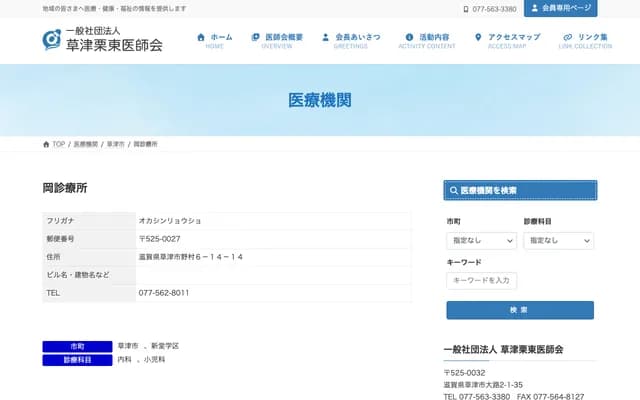Open the ホーム menu item
This screenshot has height=400, width=640.
(215, 40)
